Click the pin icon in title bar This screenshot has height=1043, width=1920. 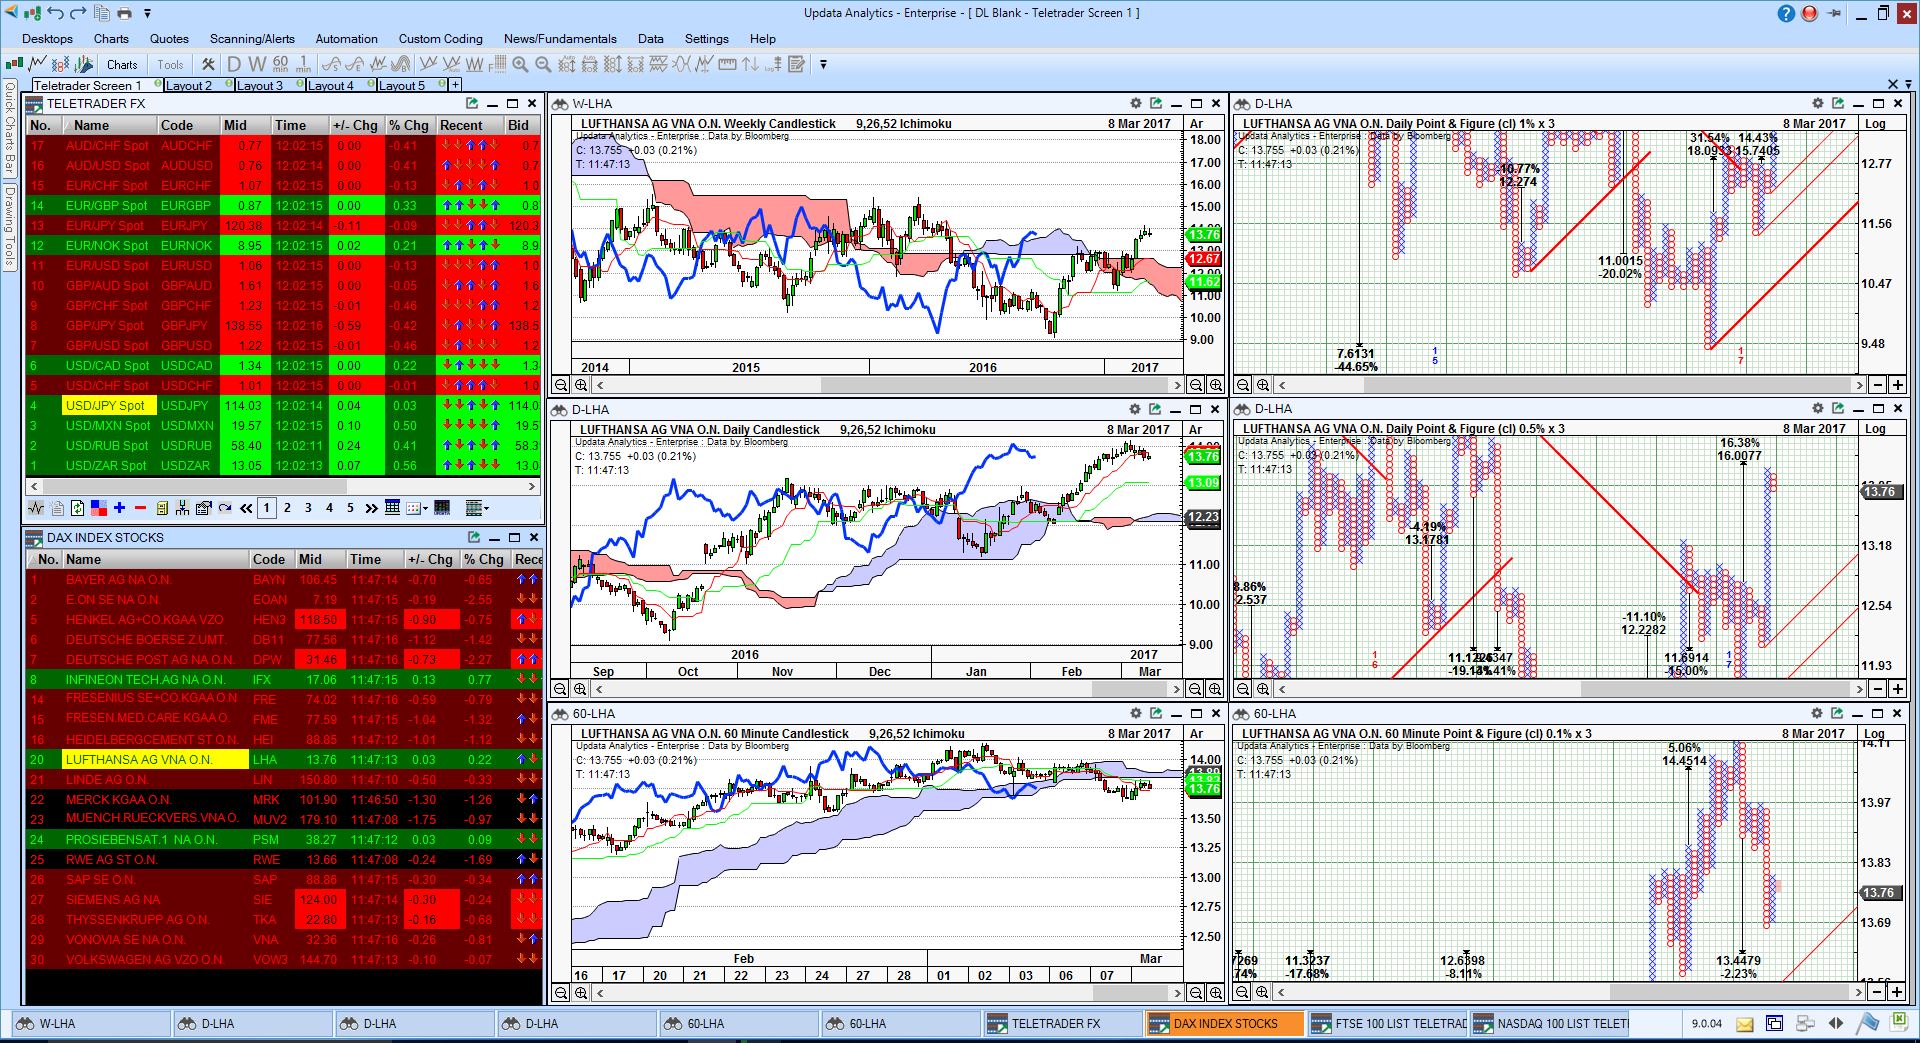tap(1834, 13)
